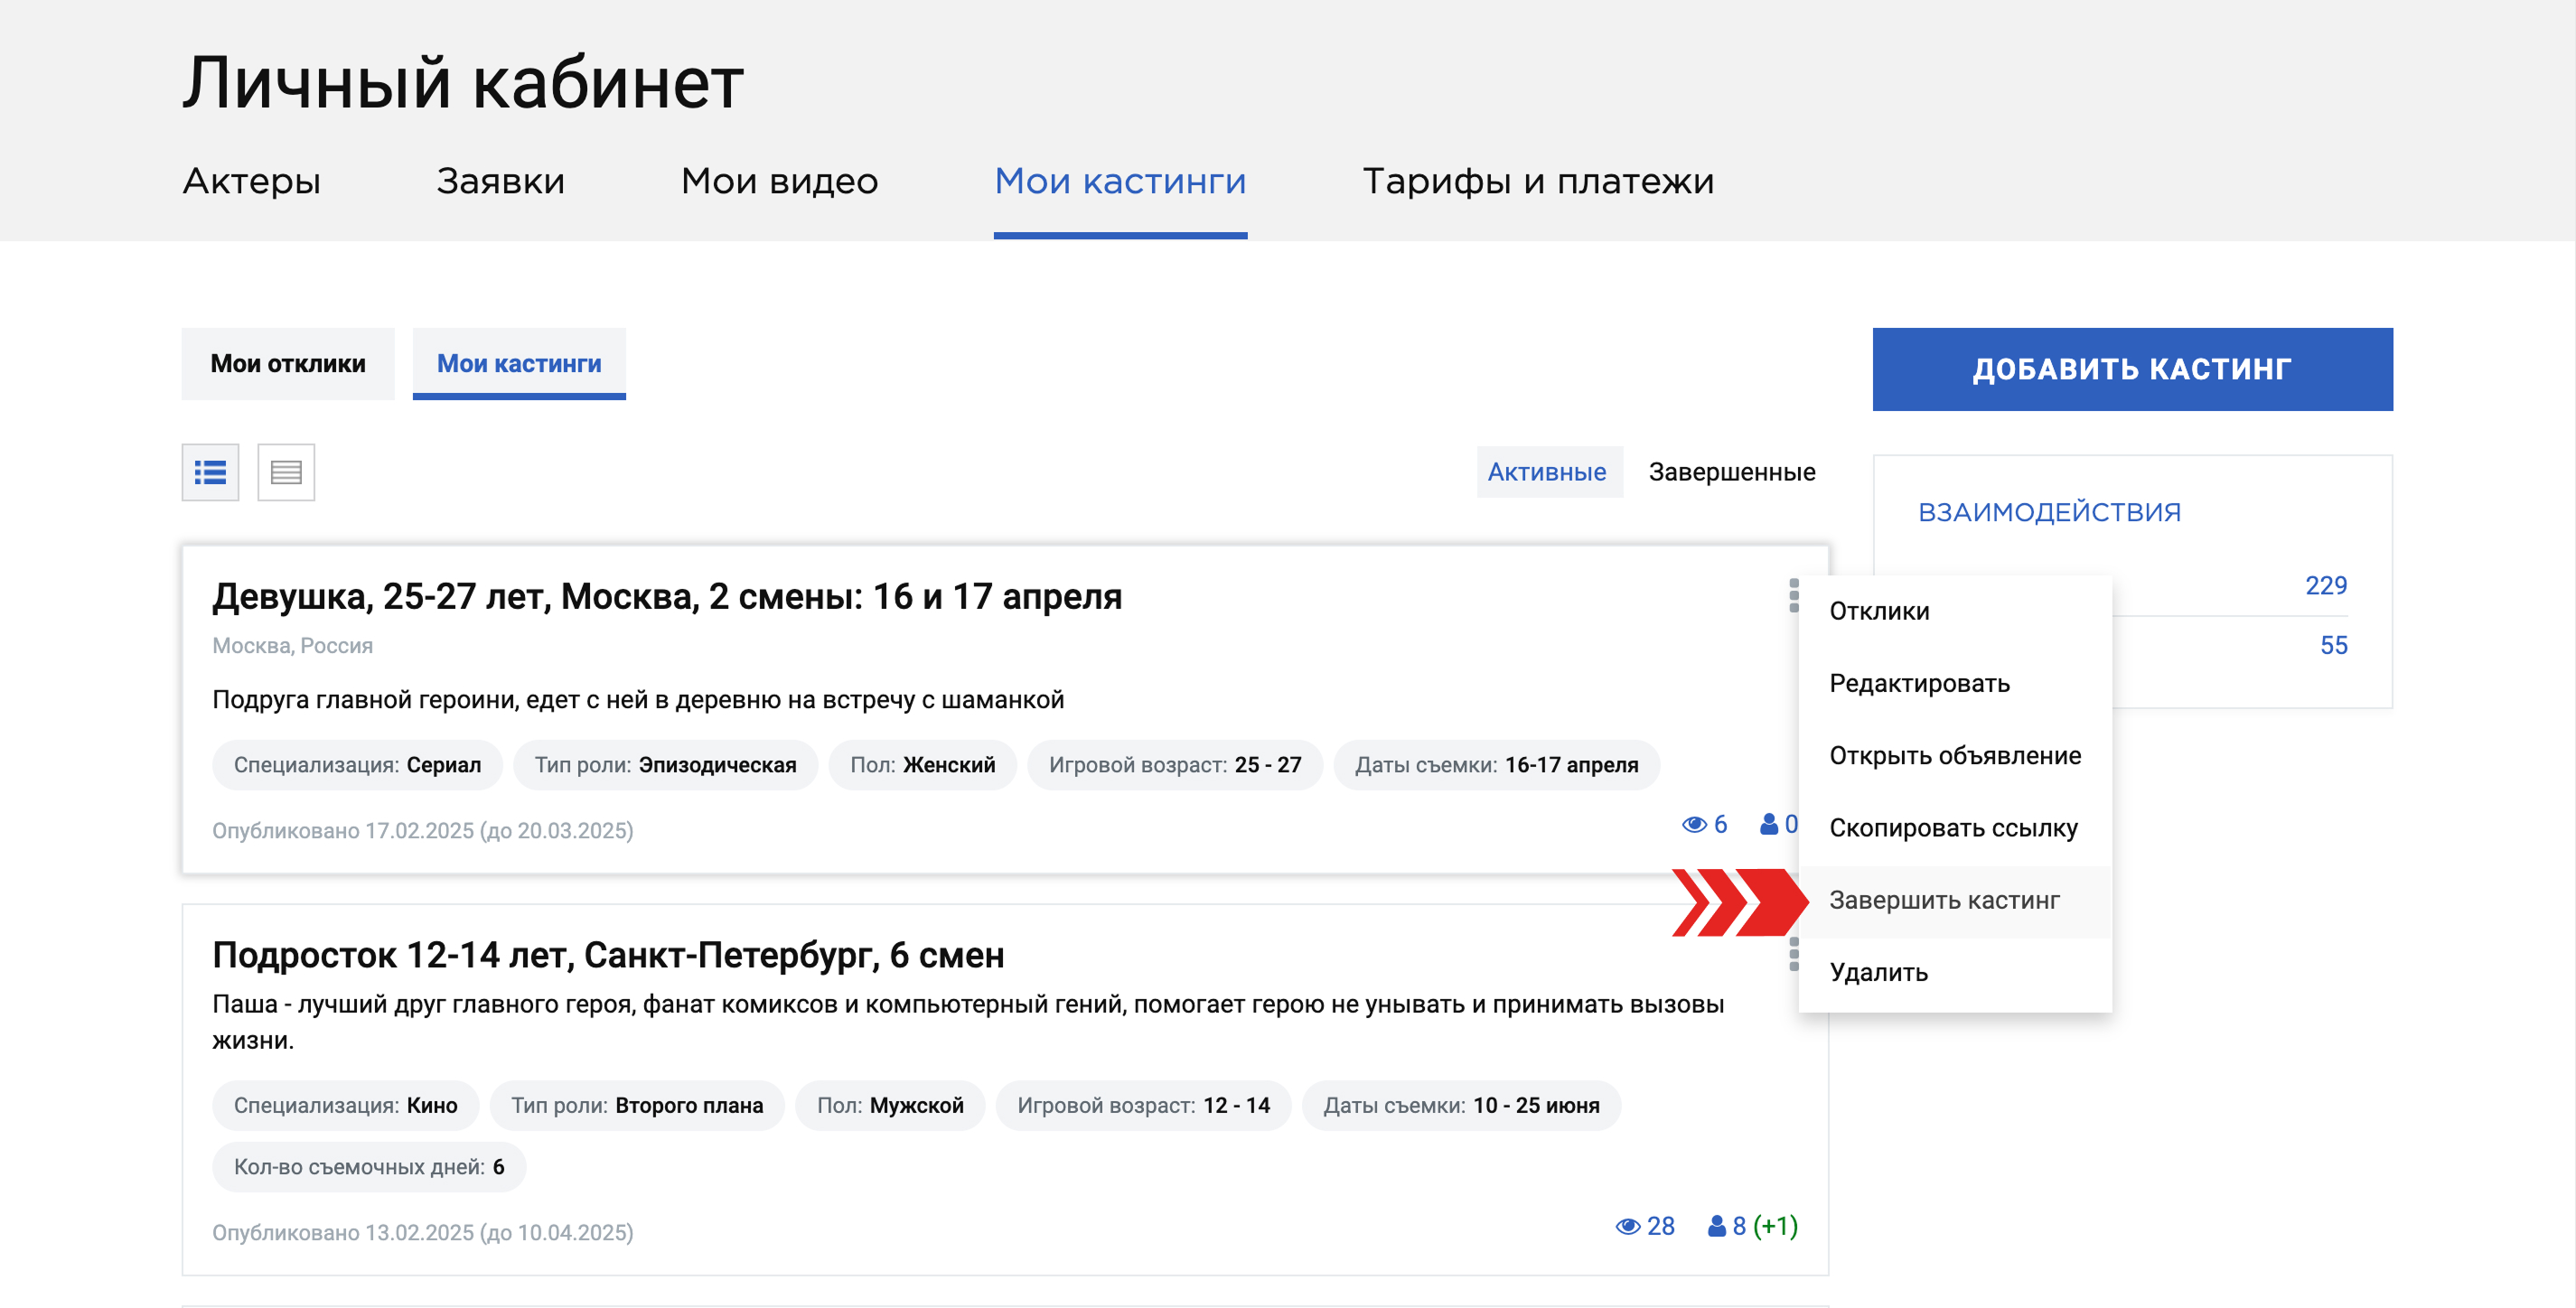2576x1308 pixels.
Task: Open the Актеры section
Action: 252,181
